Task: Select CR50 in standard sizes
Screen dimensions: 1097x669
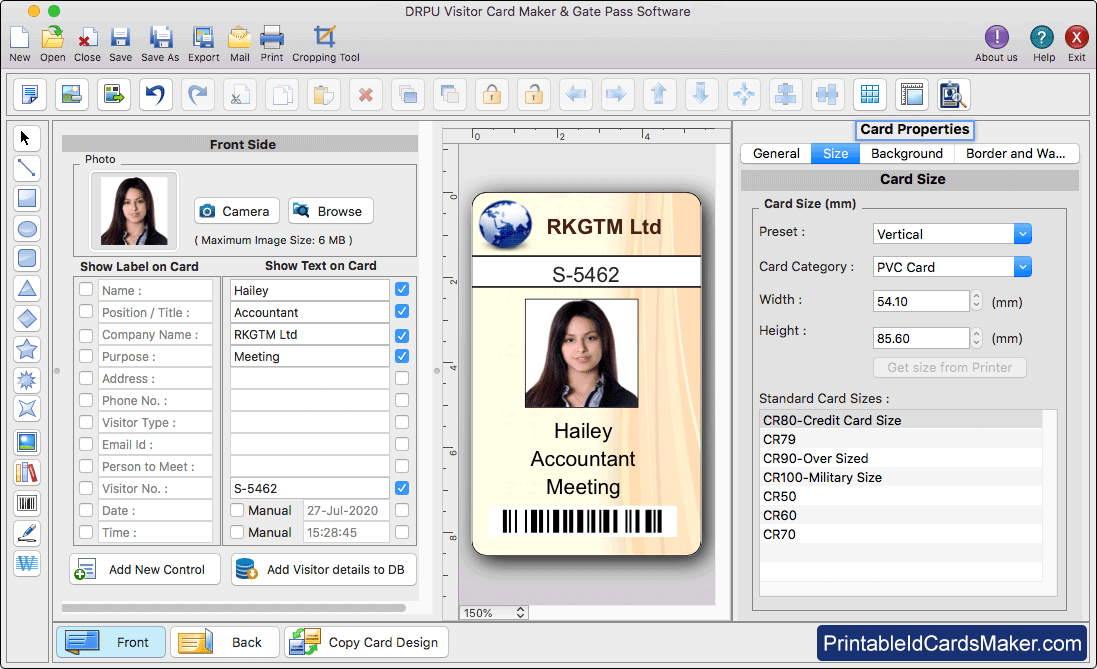Action: pos(900,495)
